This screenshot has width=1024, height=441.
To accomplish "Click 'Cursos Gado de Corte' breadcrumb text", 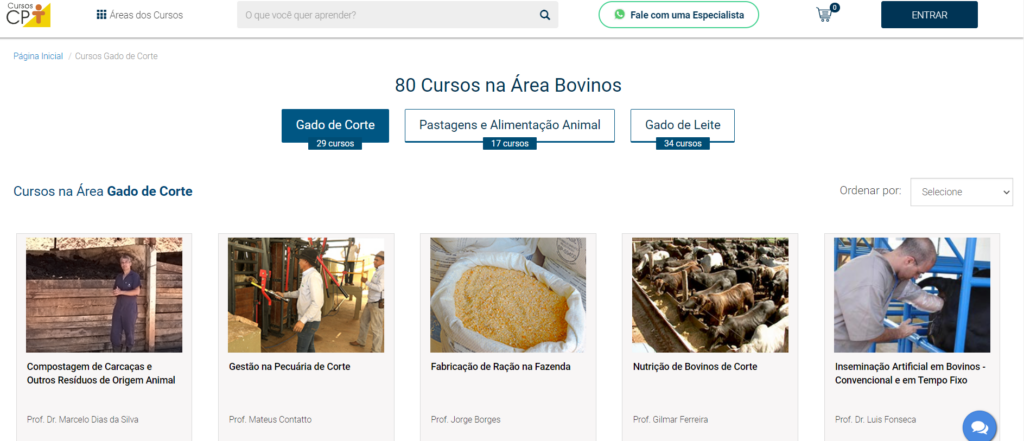I will [116, 56].
